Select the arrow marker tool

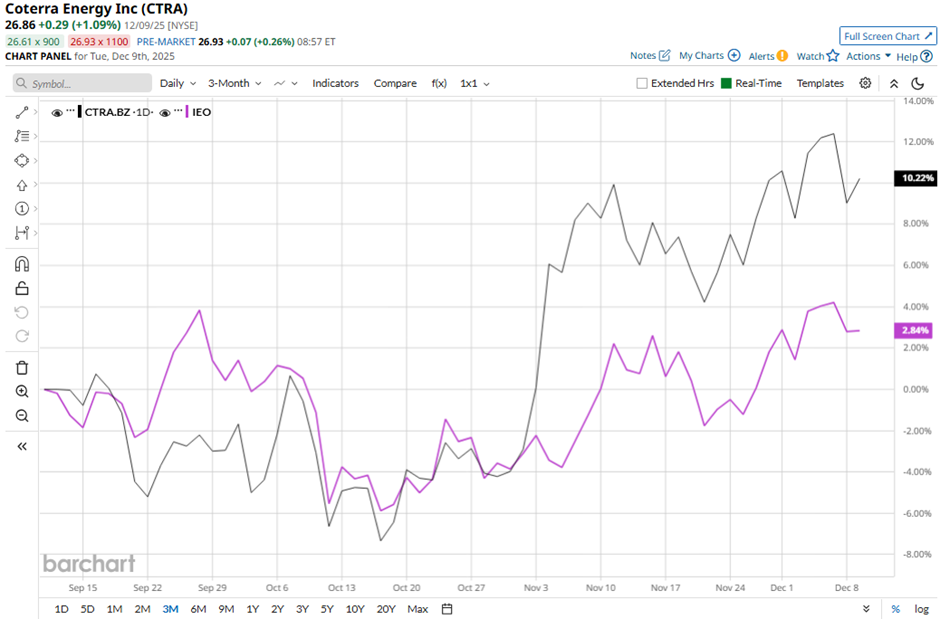pos(22,185)
